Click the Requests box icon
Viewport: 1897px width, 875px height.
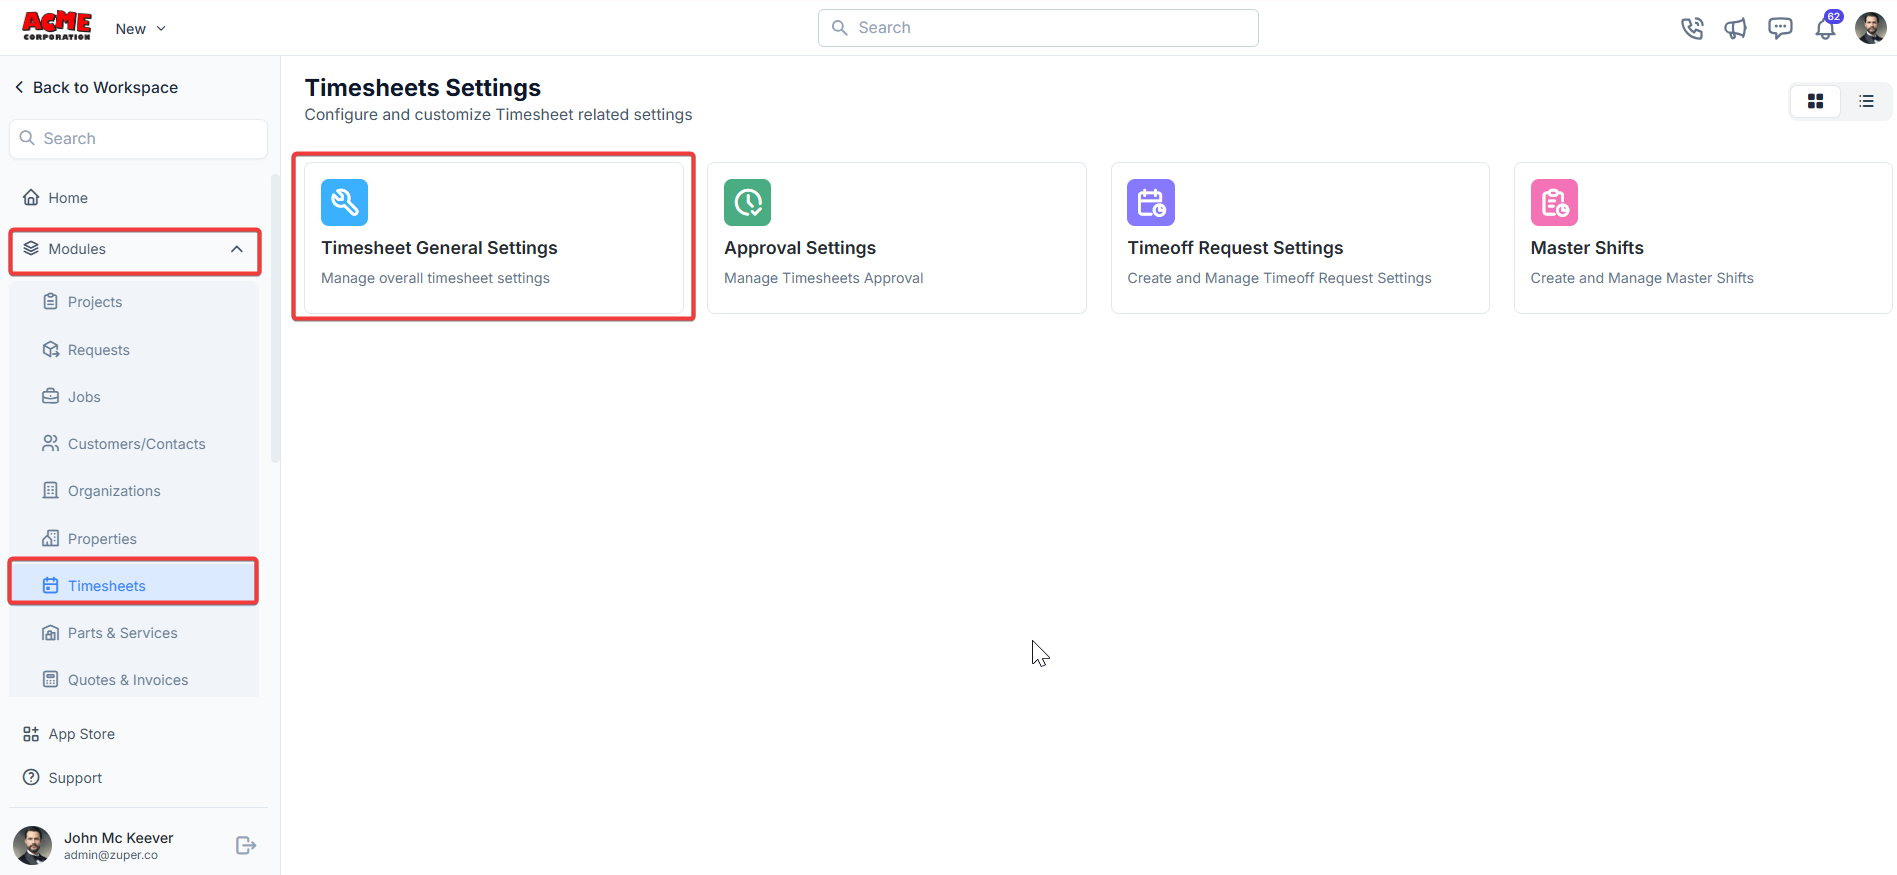(x=50, y=350)
